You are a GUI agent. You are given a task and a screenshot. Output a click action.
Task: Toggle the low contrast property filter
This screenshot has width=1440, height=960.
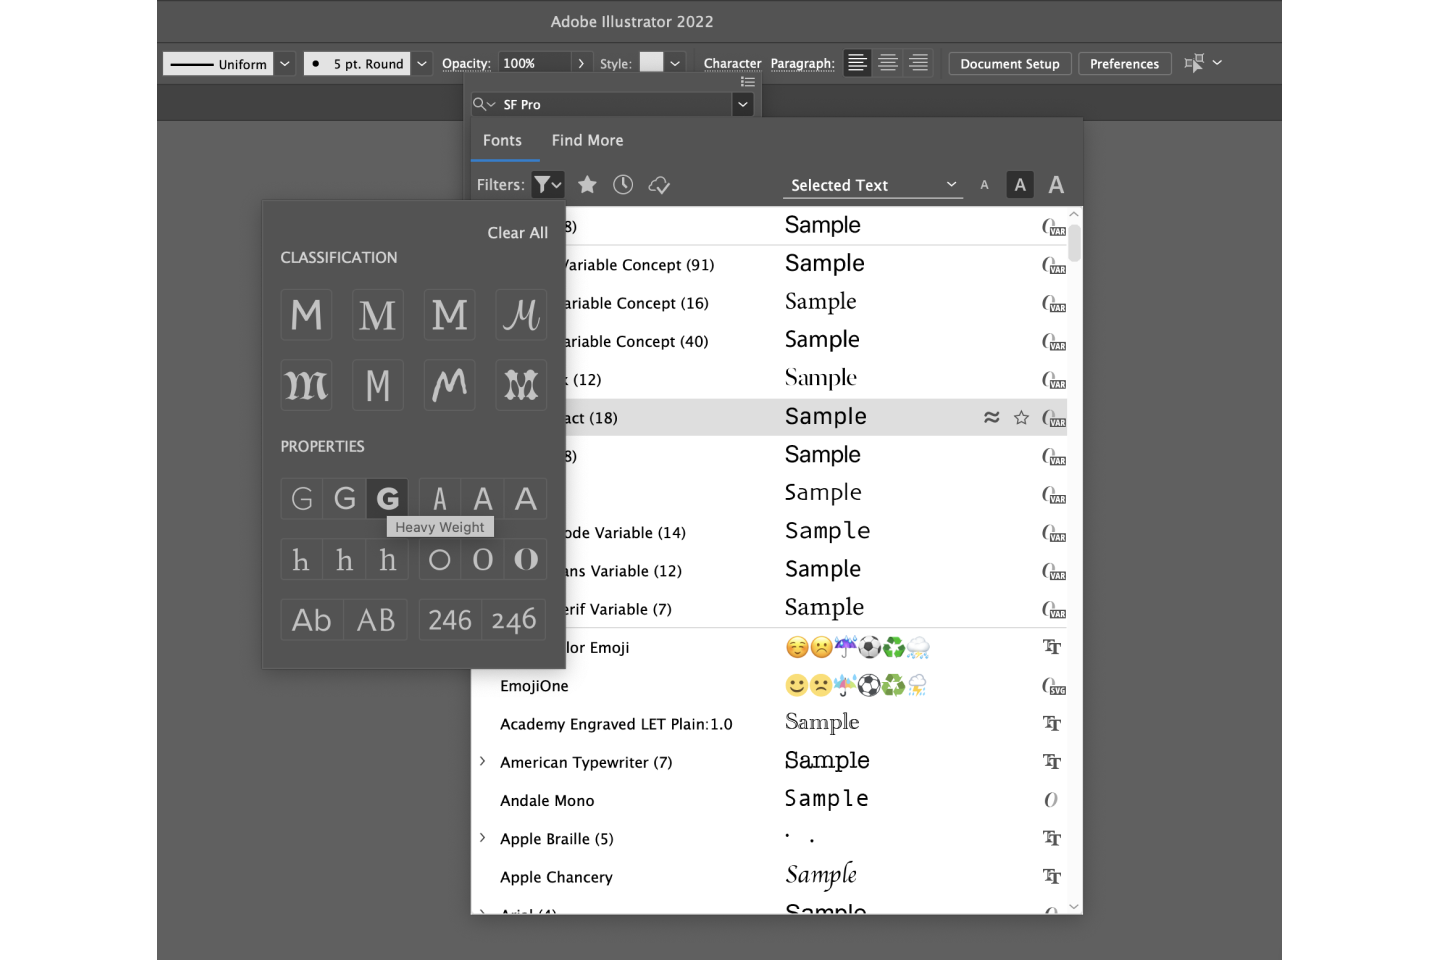click(x=439, y=560)
